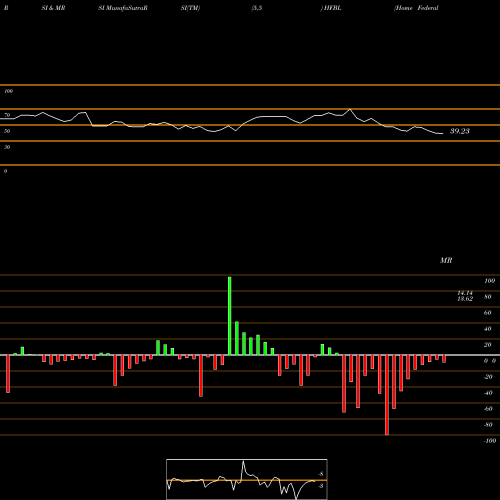Click the SI & MR header label
Screen dimensions: 500x500
[53, 8]
